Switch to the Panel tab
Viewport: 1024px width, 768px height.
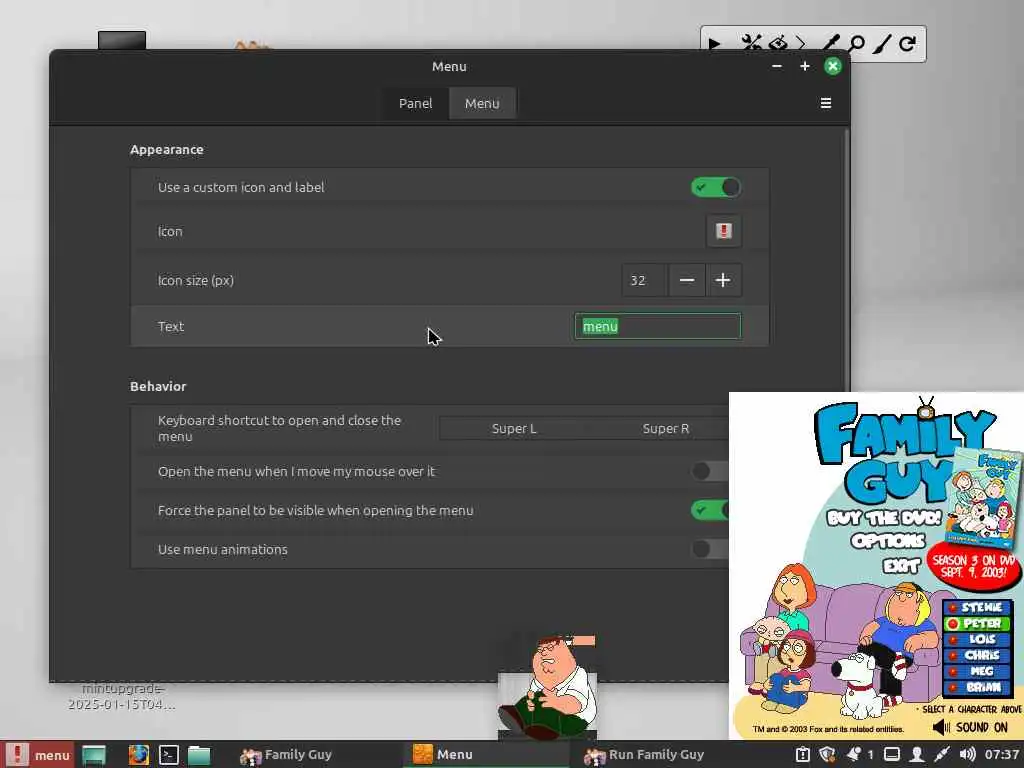[x=415, y=103]
